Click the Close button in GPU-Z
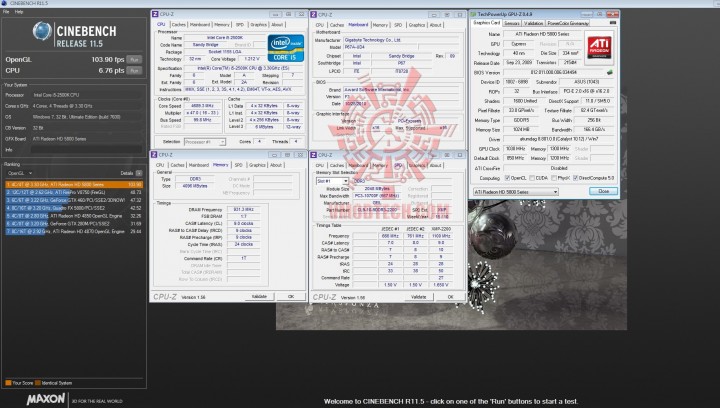Screen dimensions: 720x408 click(x=603, y=191)
